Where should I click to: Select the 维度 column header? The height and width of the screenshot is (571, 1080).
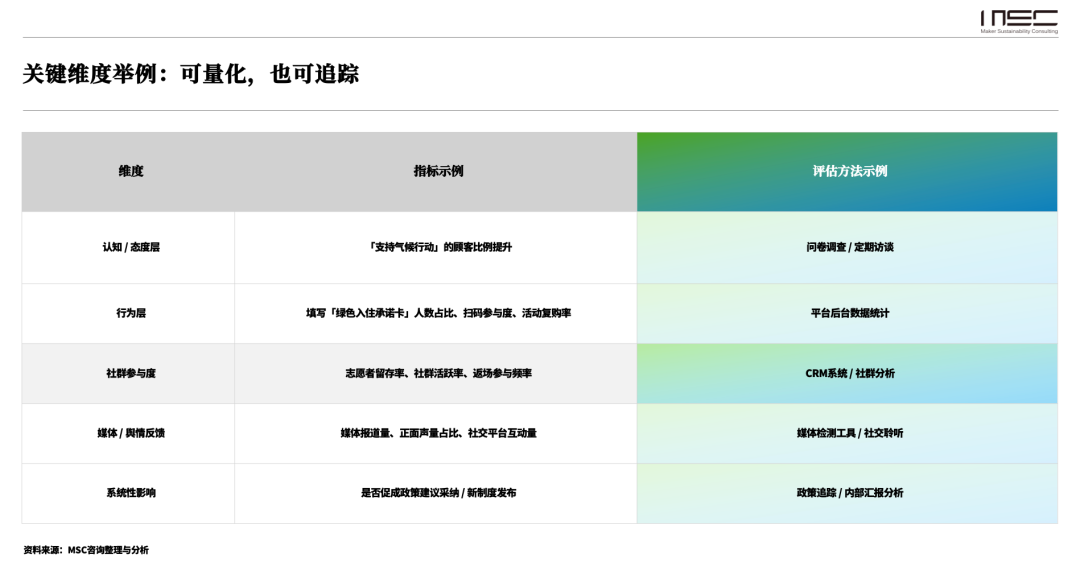[x=130, y=171]
